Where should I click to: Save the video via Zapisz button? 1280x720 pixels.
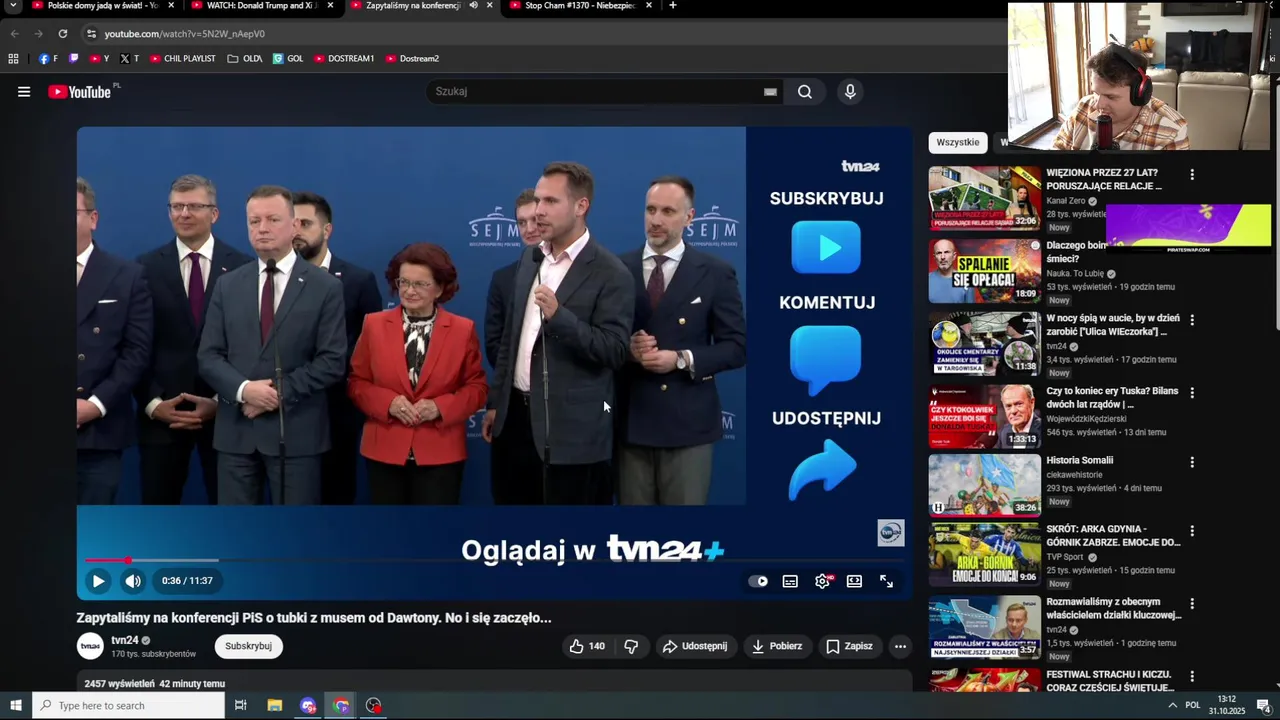849,646
